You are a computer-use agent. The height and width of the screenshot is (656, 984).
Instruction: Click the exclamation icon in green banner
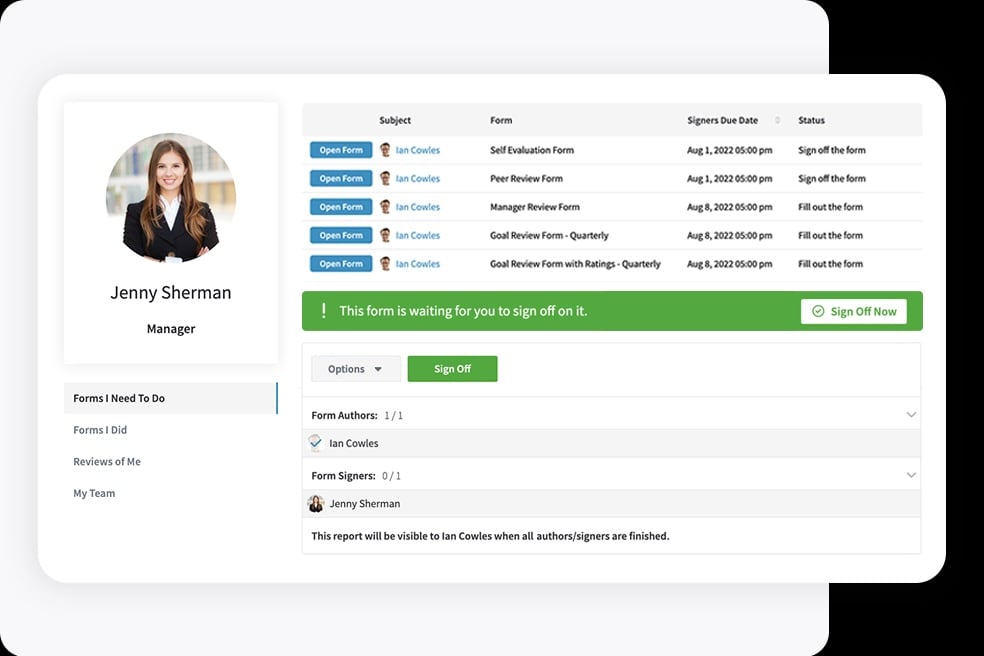pos(323,311)
